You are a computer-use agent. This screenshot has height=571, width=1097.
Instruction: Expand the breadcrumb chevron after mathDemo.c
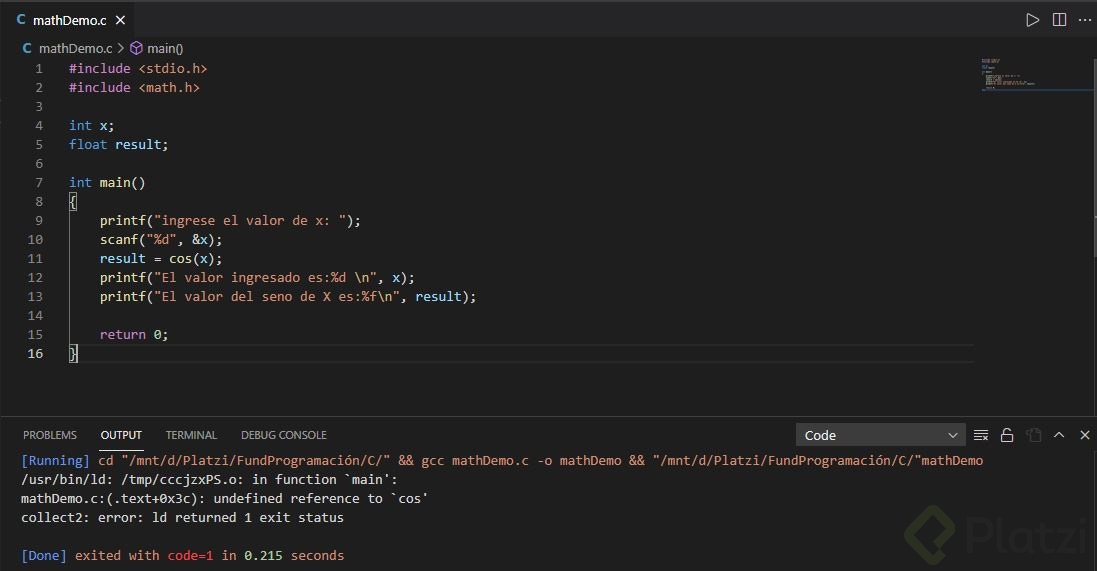(121, 48)
